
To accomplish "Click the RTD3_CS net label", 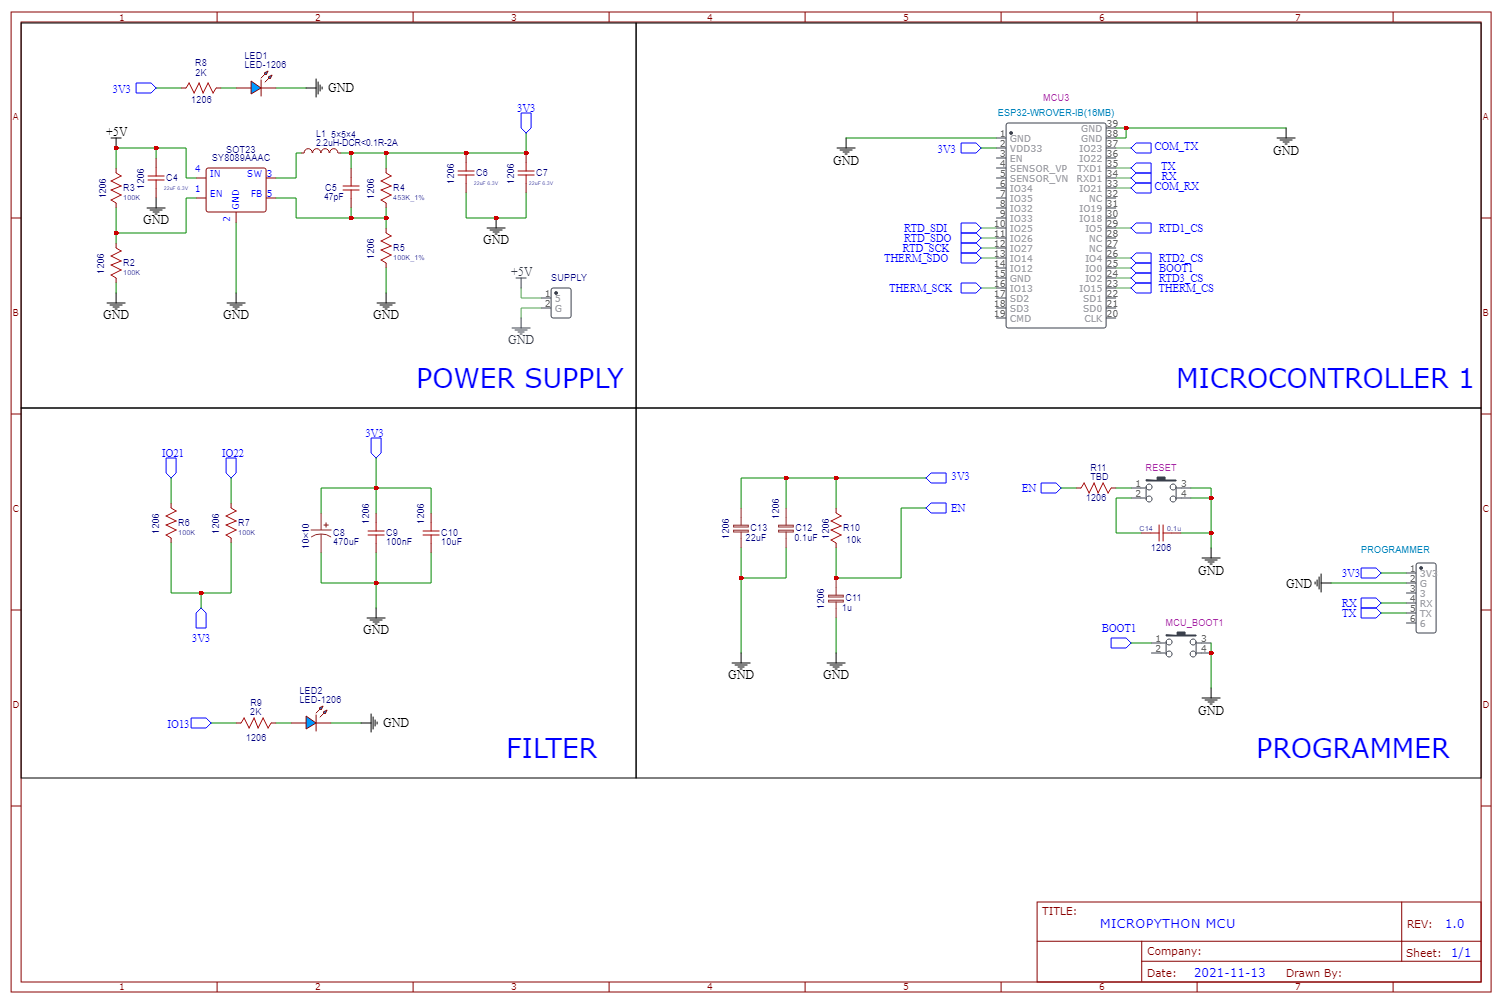I will [x=1180, y=278].
